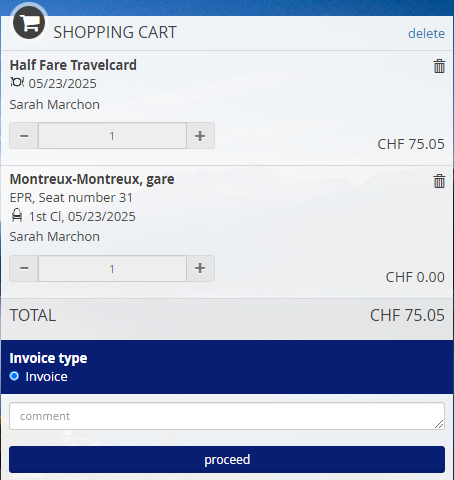
Task: Click the proceed button
Action: point(227,459)
